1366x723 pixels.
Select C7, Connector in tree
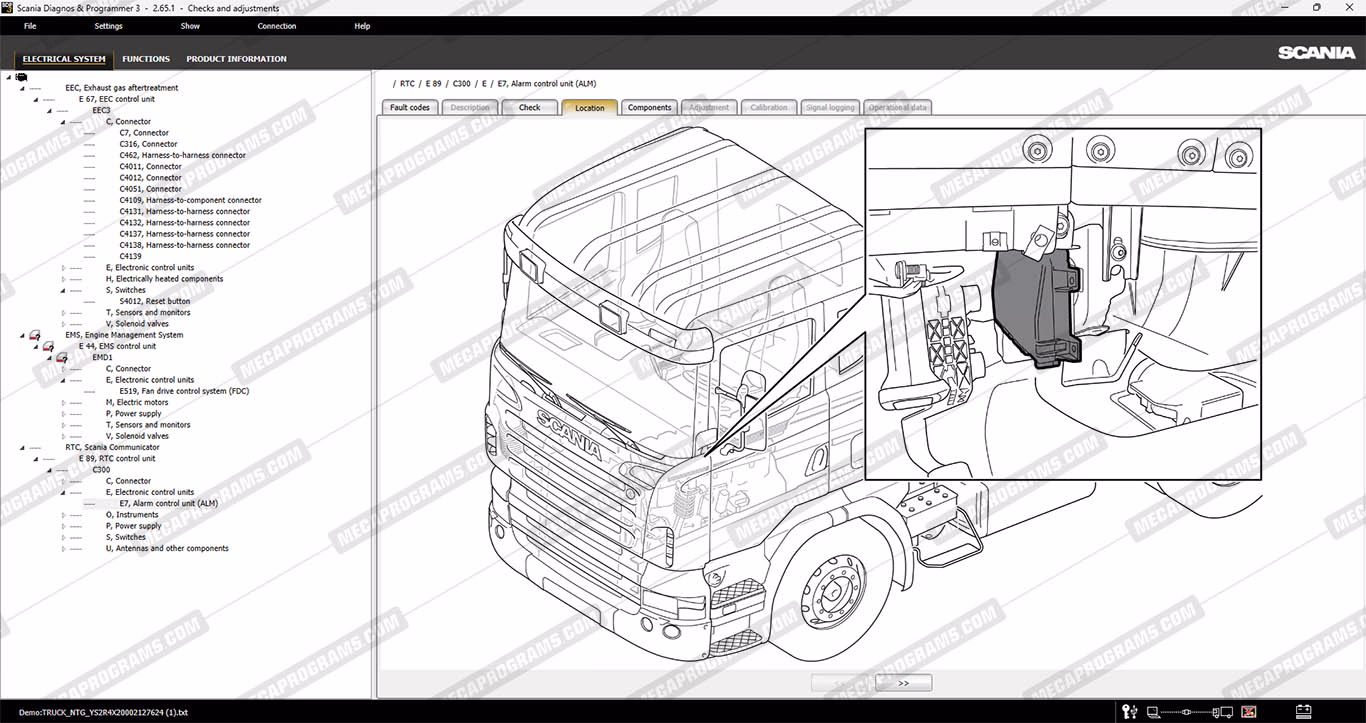click(x=144, y=133)
